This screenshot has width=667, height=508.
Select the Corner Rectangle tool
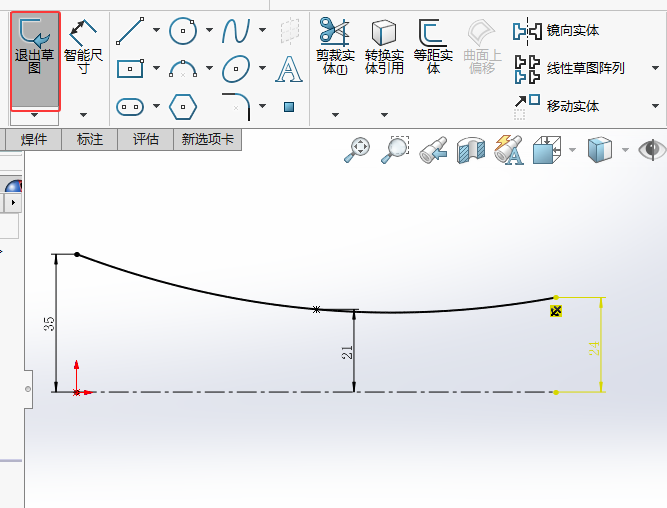point(130,68)
